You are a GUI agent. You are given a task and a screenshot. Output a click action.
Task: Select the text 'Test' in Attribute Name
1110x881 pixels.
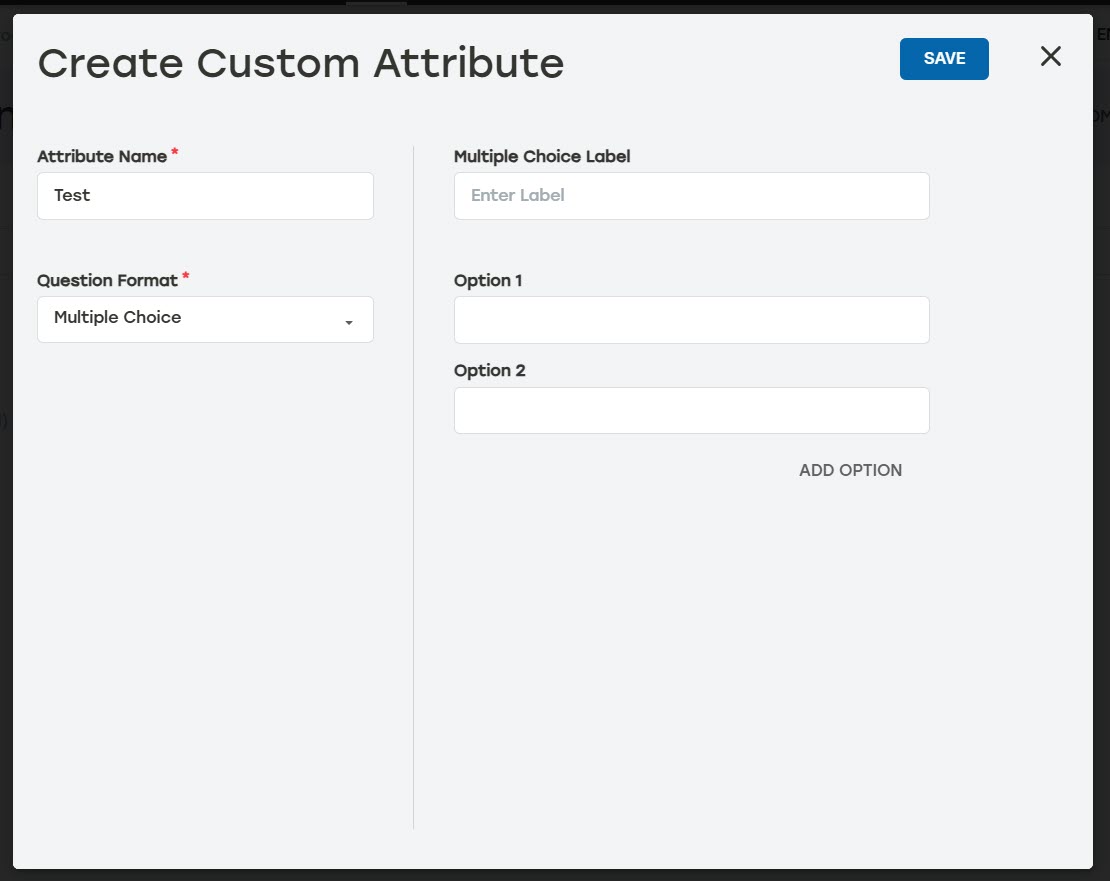72,195
